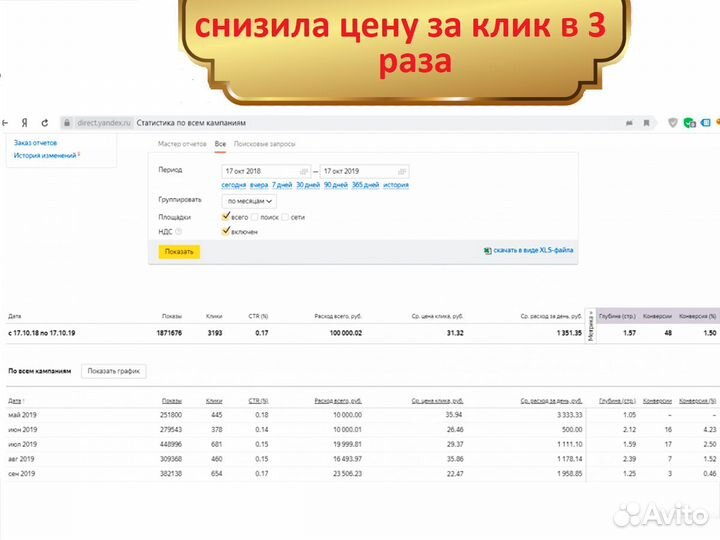720x540 pixels.
Task: Open the Yandex Я home icon
Action: point(25,123)
